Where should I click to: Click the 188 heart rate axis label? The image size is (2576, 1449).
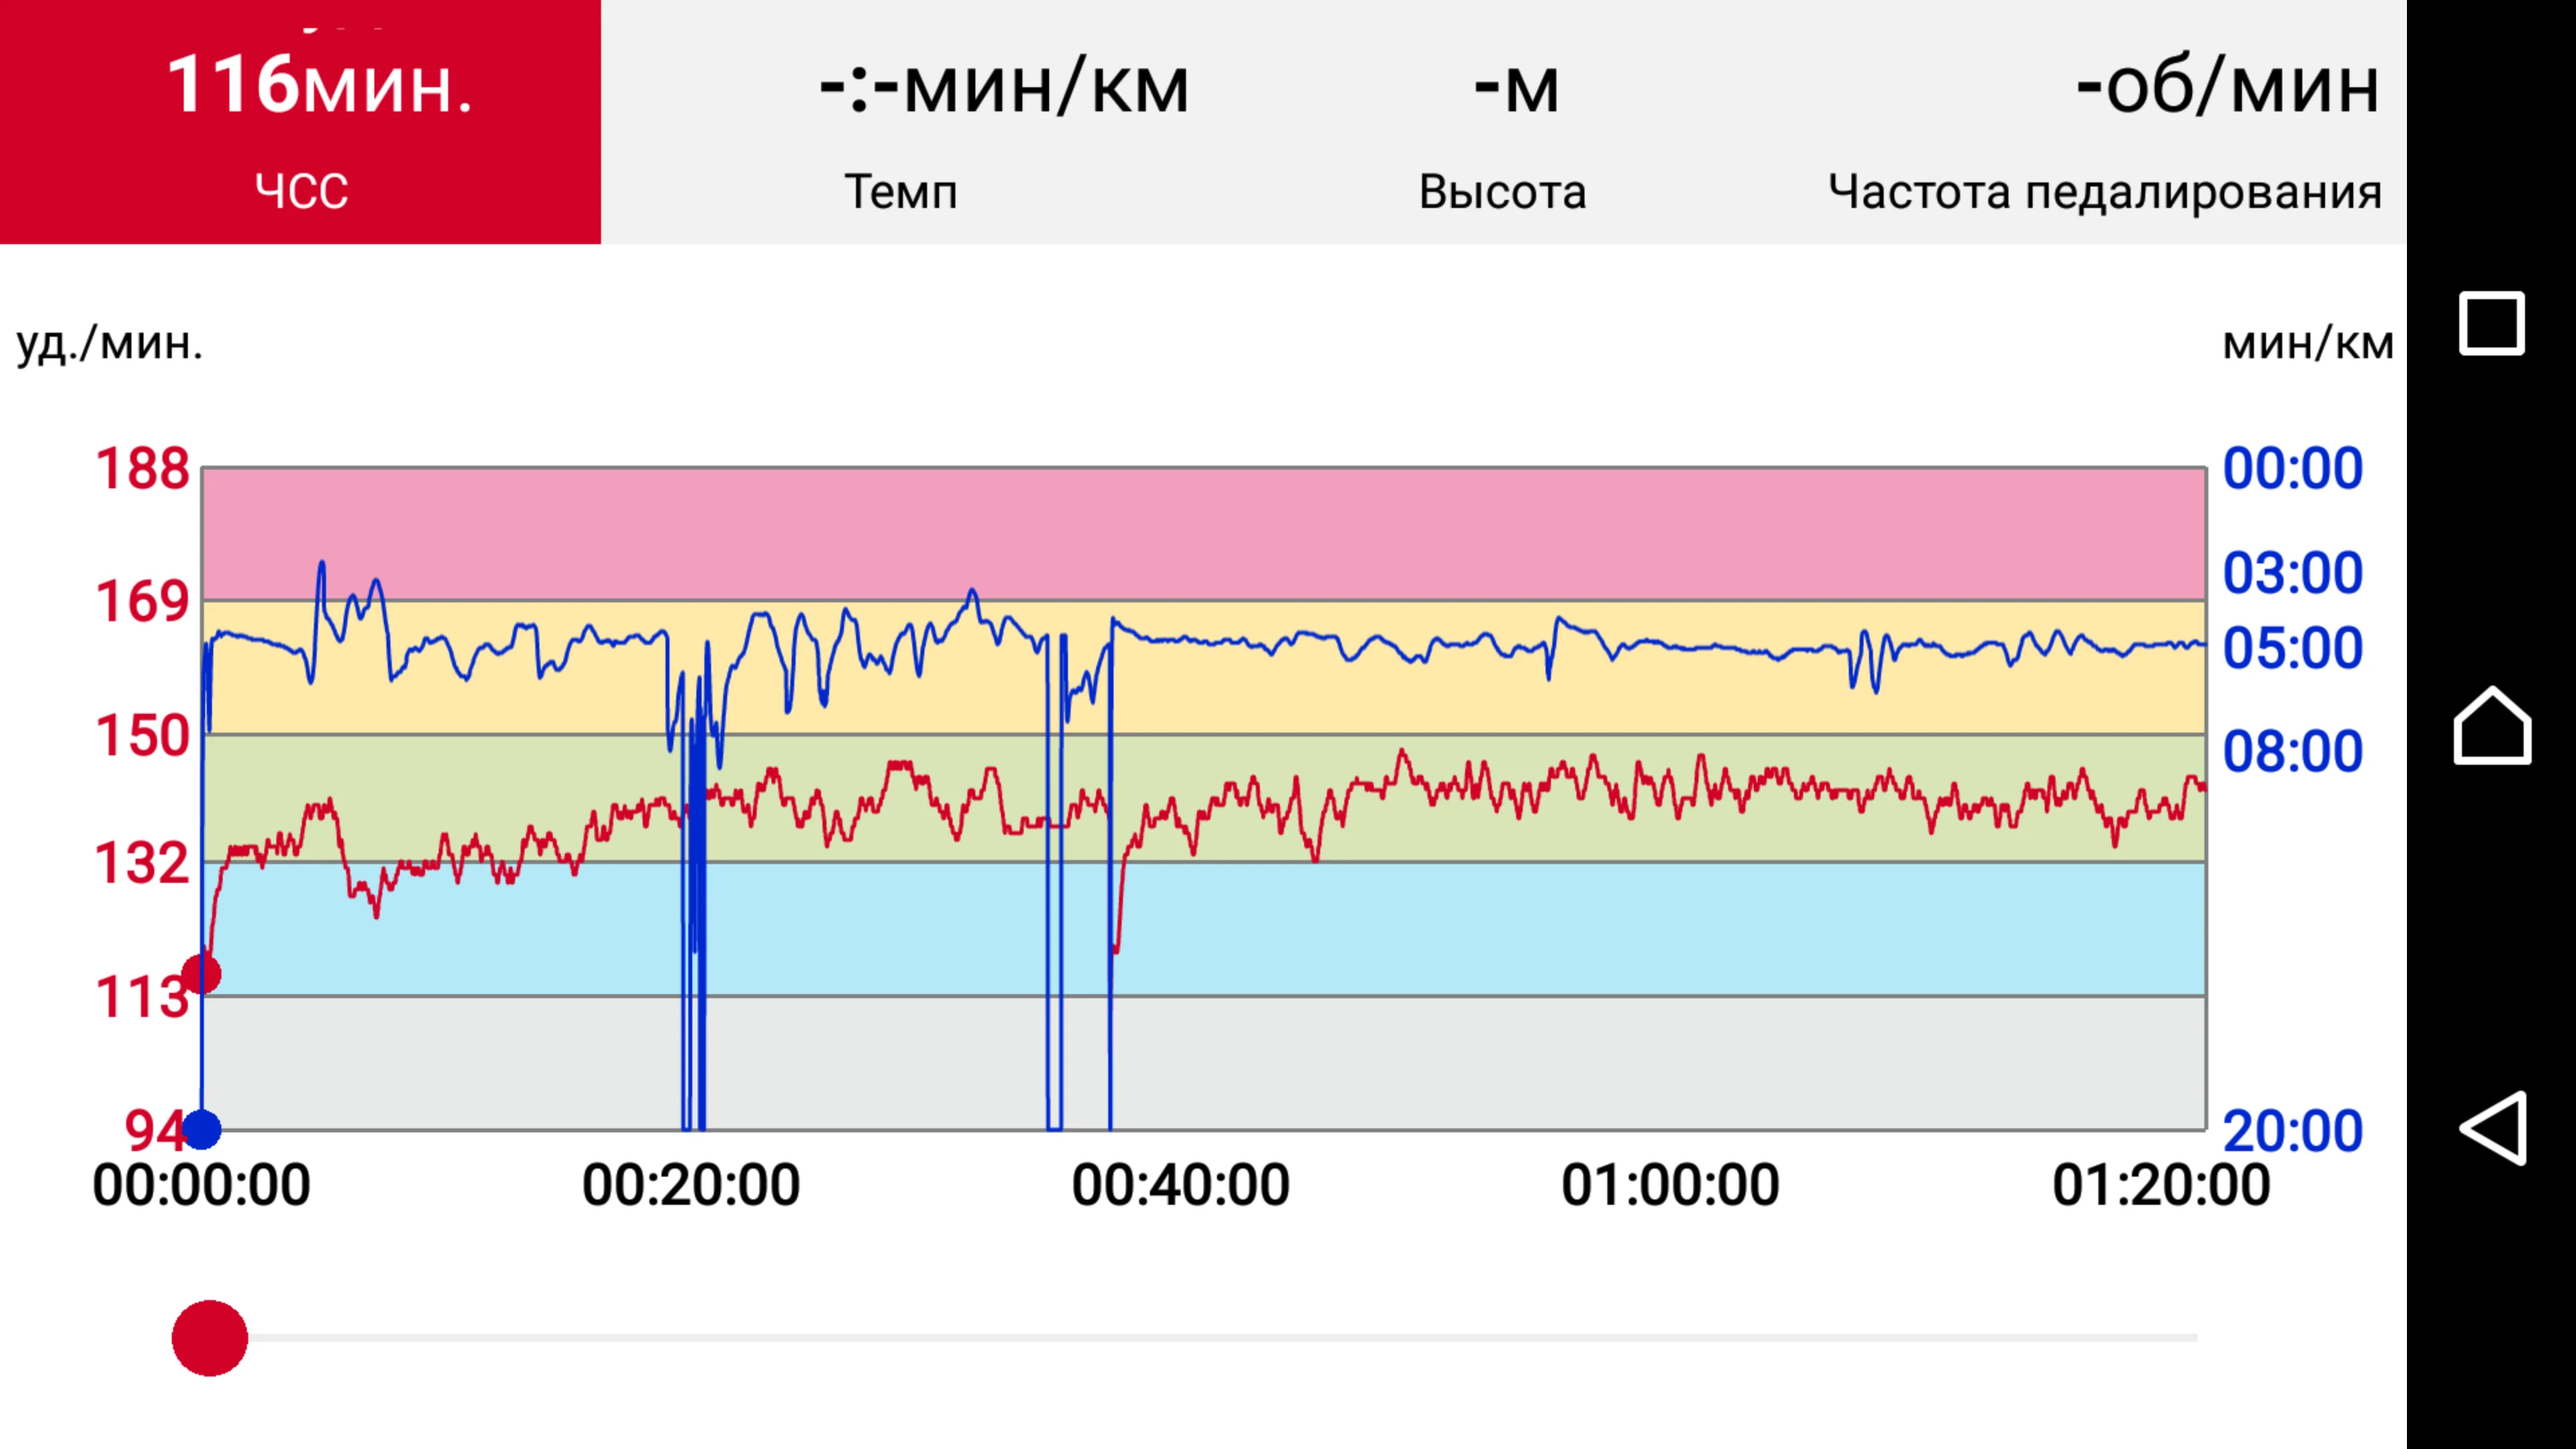click(x=142, y=468)
